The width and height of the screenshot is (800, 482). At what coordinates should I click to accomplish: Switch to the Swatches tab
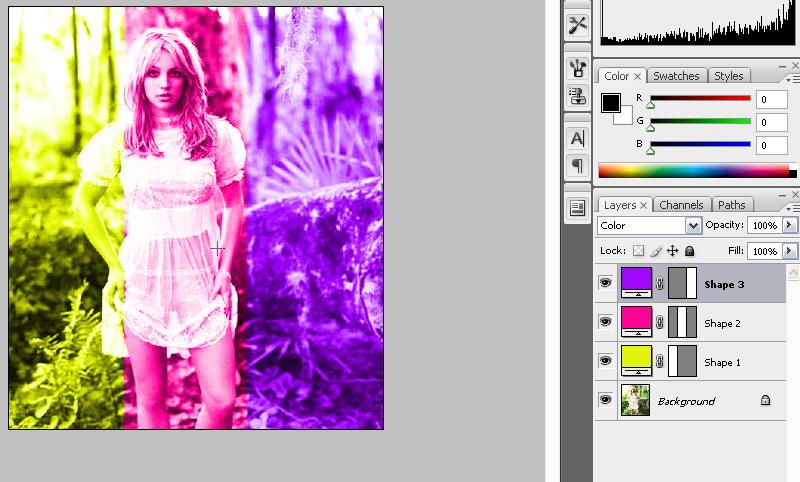(x=676, y=76)
